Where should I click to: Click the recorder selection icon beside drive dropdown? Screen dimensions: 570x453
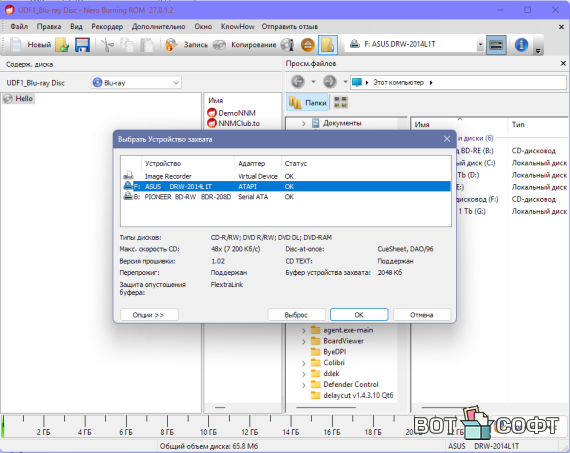point(496,45)
